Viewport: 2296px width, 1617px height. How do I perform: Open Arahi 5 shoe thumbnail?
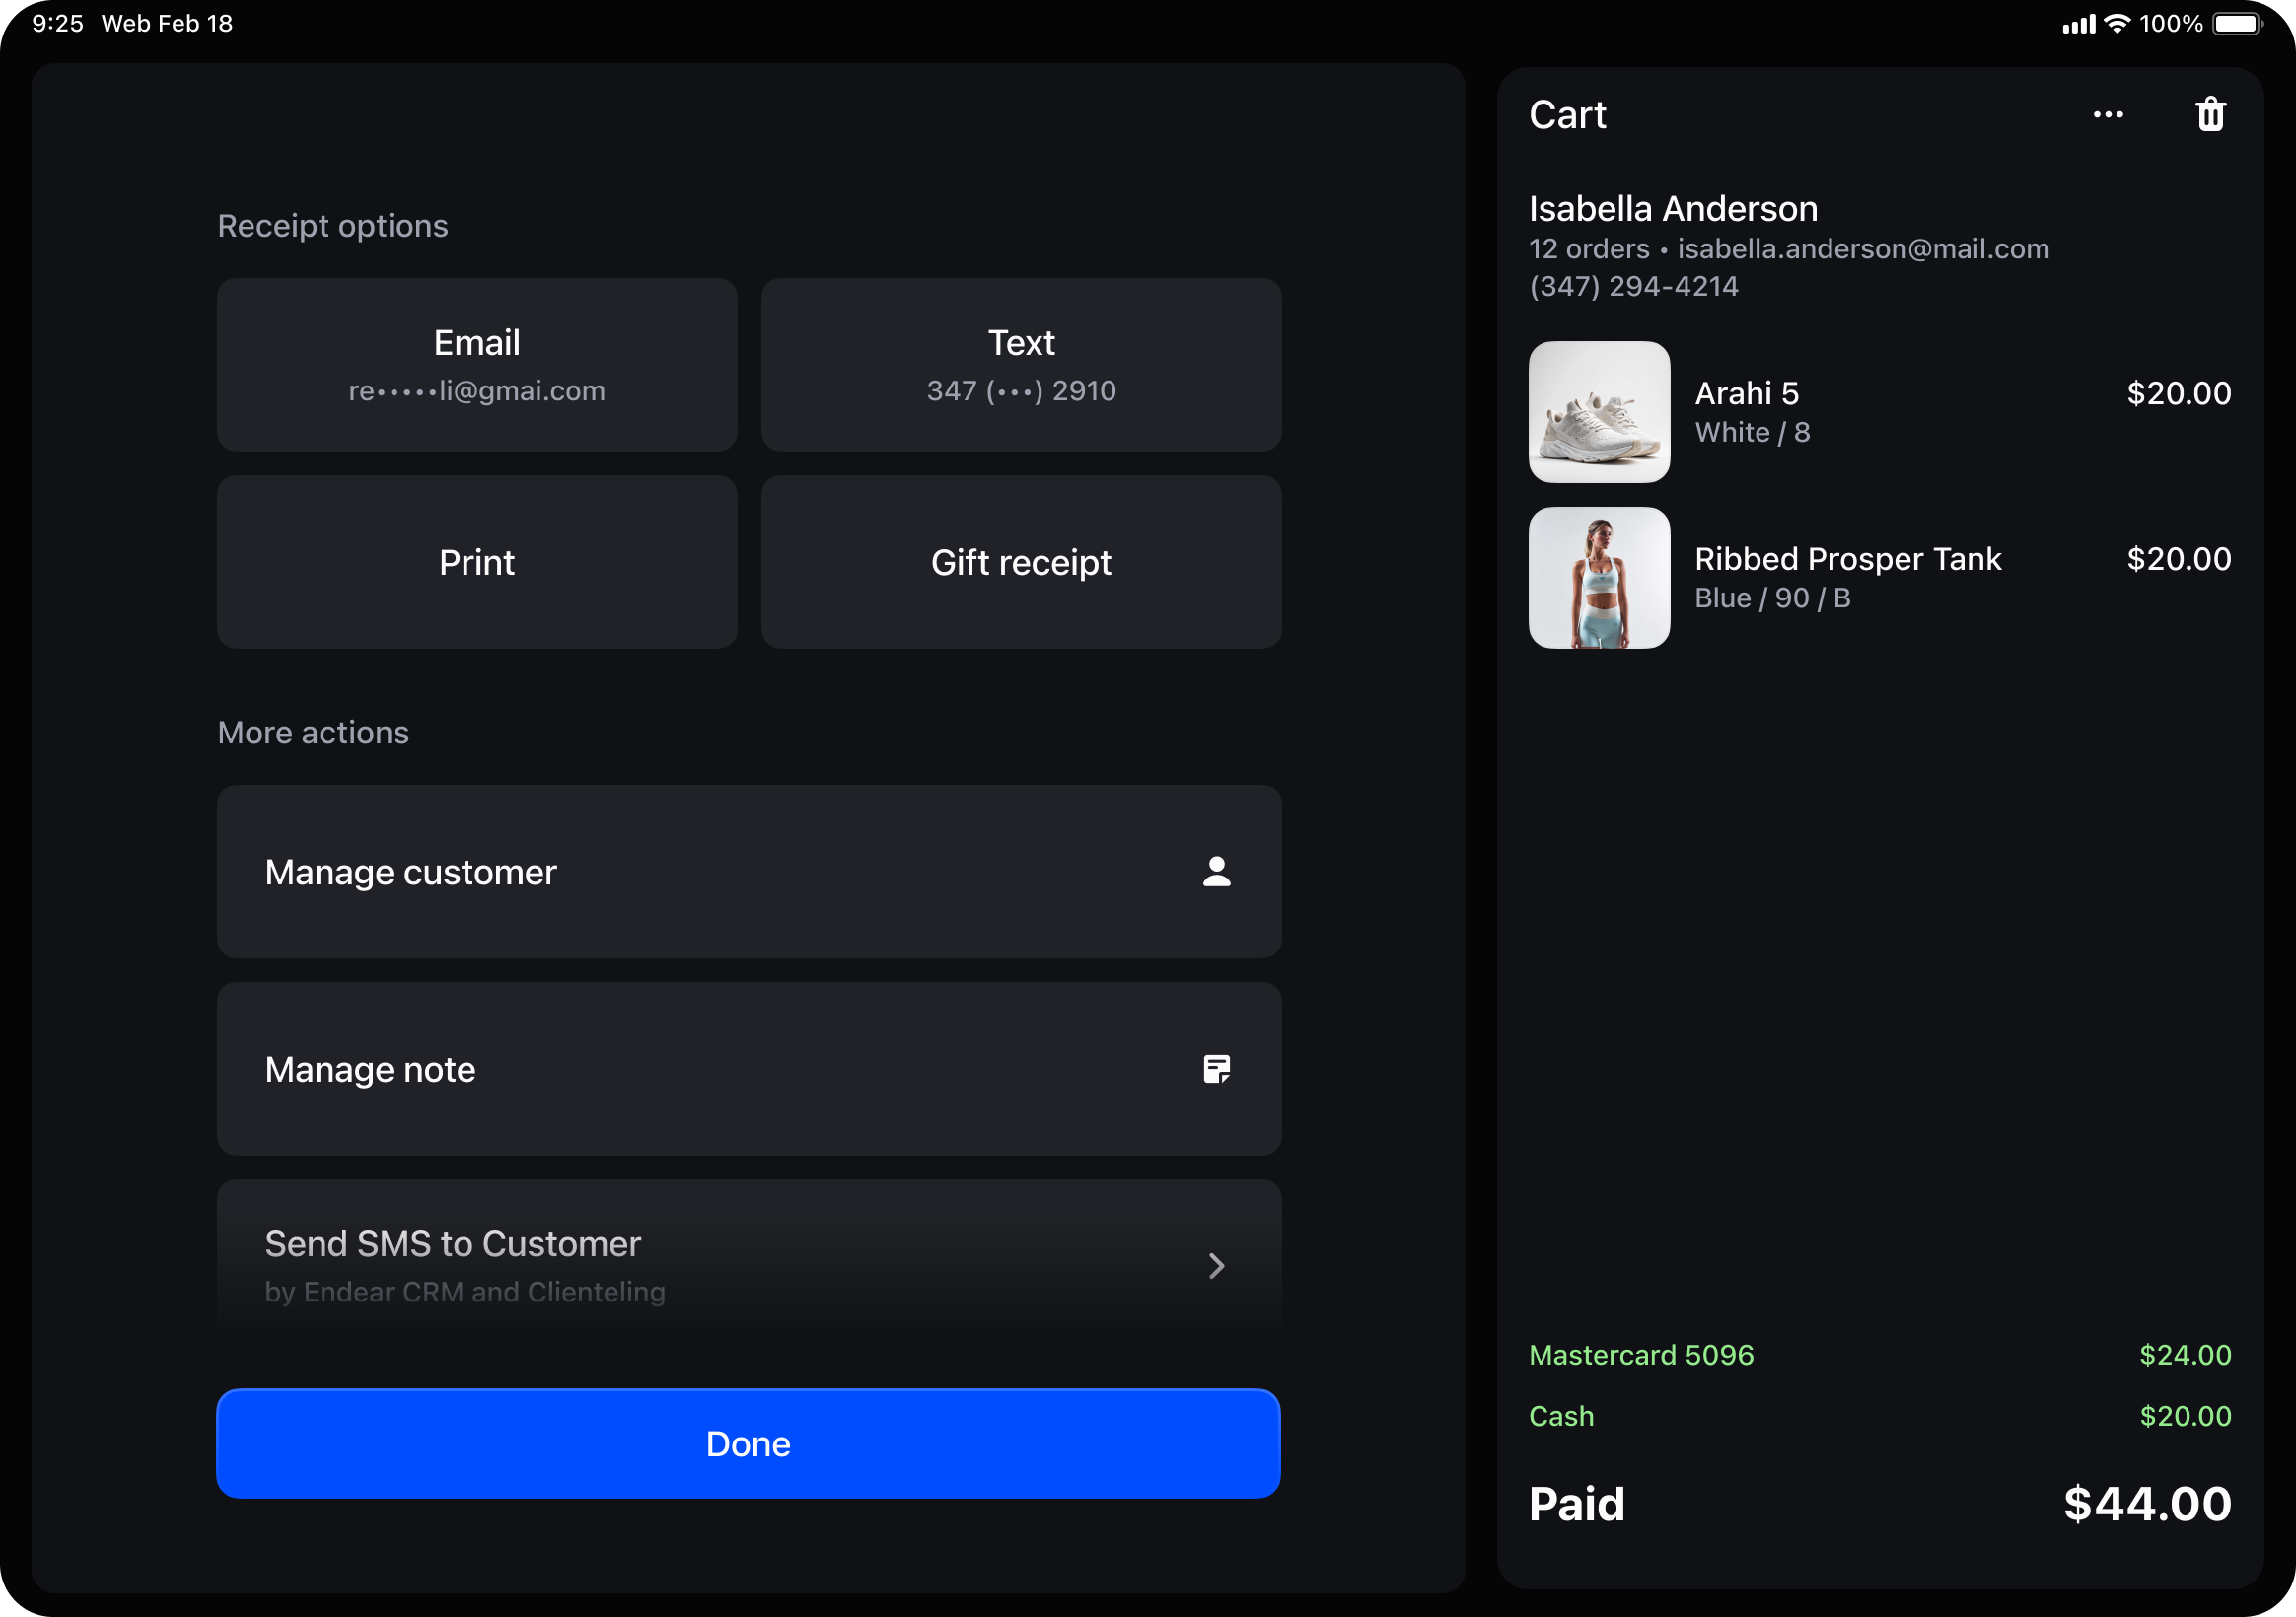[x=1599, y=412]
